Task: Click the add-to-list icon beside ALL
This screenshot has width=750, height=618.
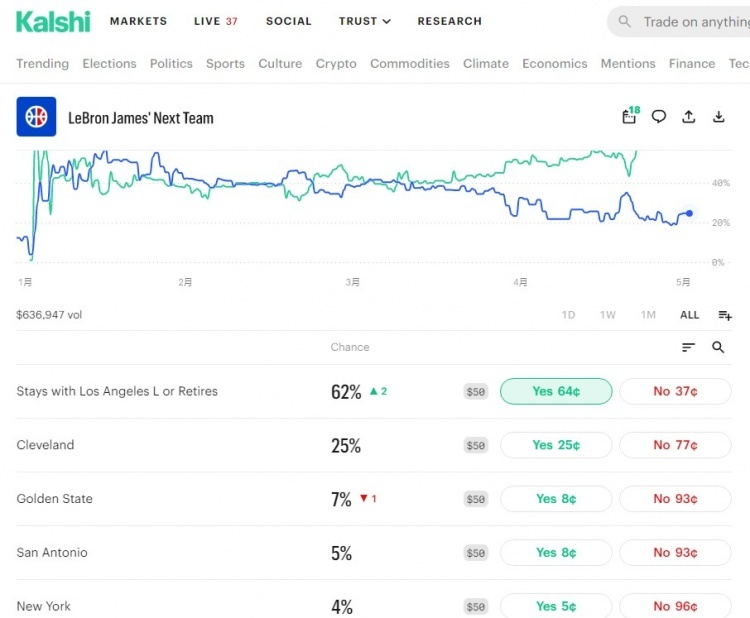Action: click(725, 315)
